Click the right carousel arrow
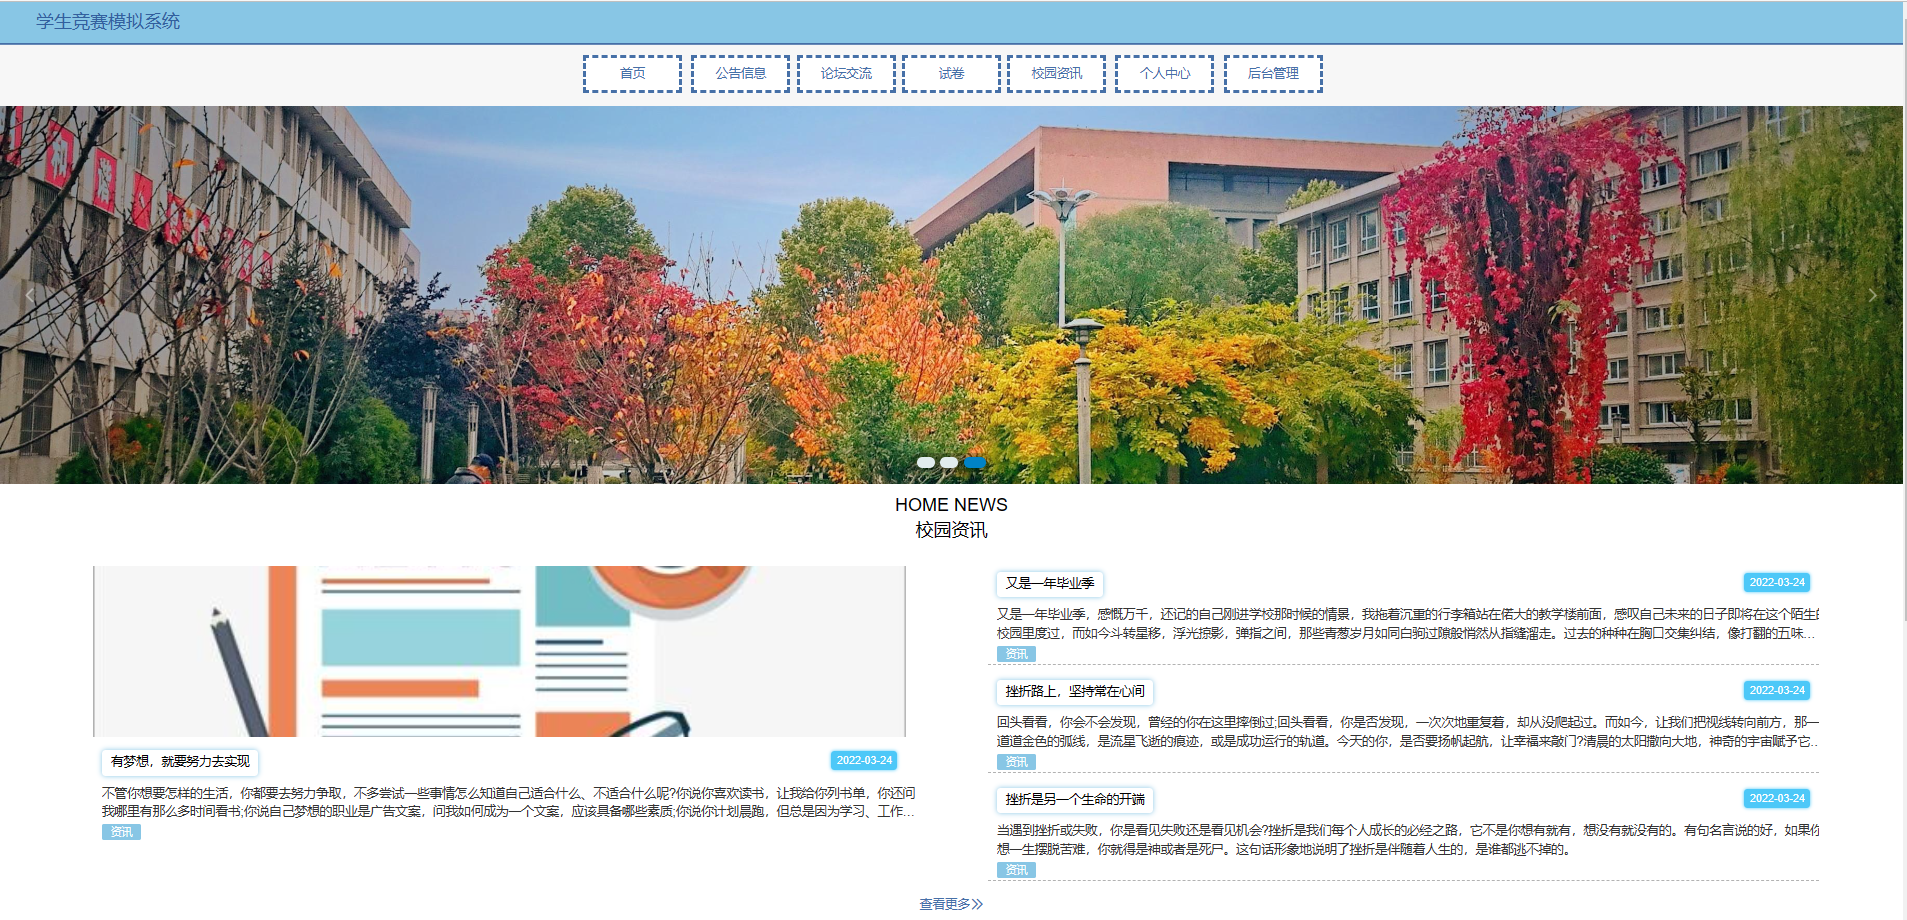Screen dimensions: 1907x920 (1874, 294)
